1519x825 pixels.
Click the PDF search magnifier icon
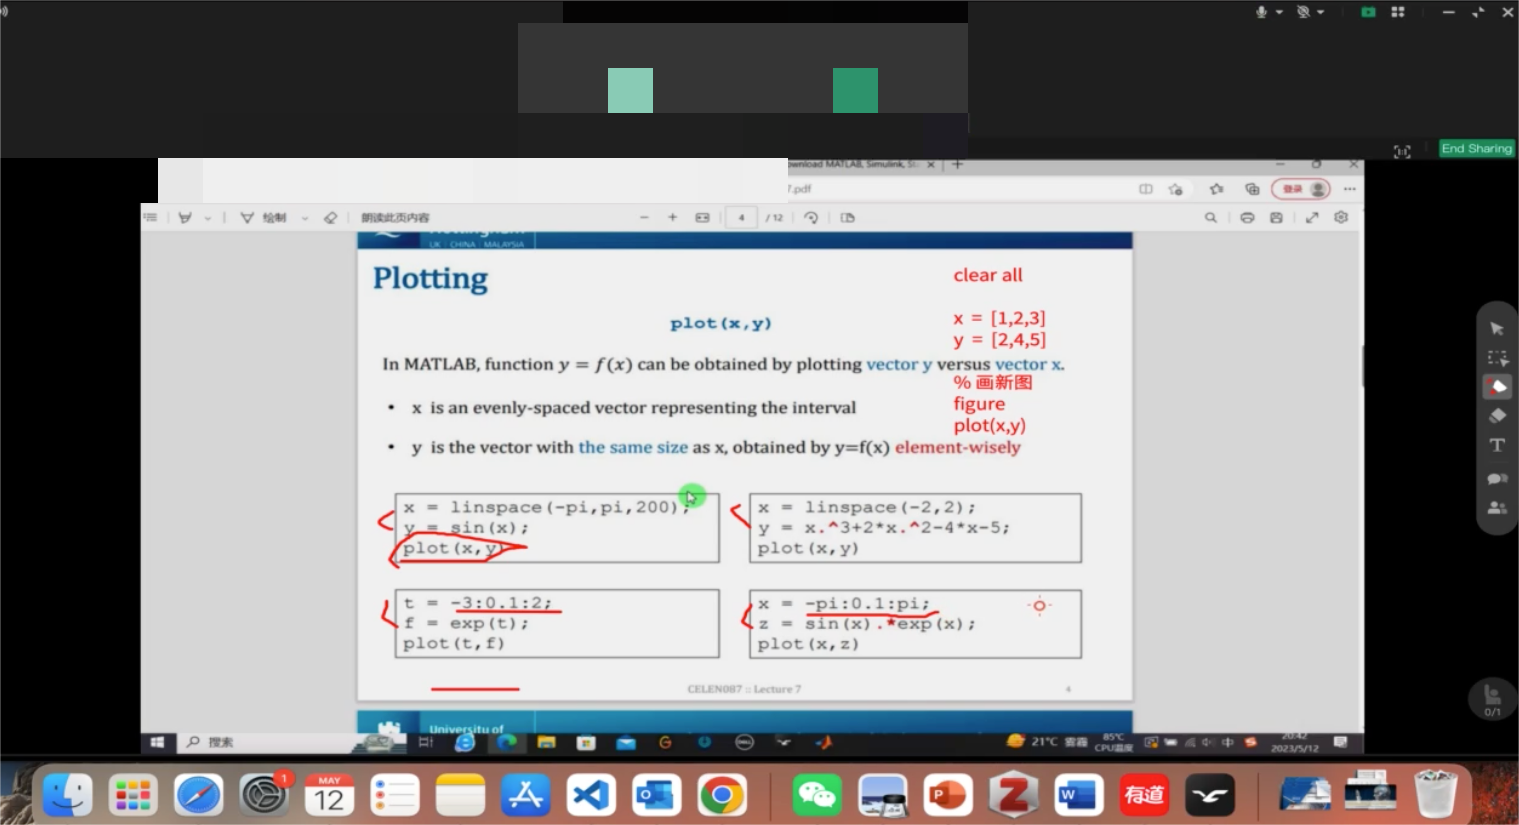pyautogui.click(x=1210, y=217)
